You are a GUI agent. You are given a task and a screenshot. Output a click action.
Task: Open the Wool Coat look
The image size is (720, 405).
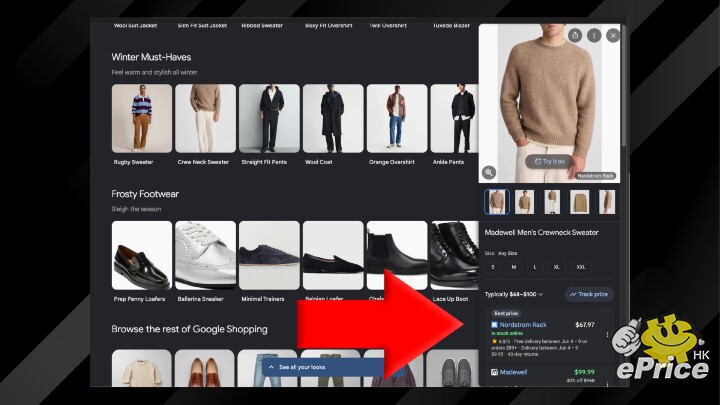click(x=333, y=118)
